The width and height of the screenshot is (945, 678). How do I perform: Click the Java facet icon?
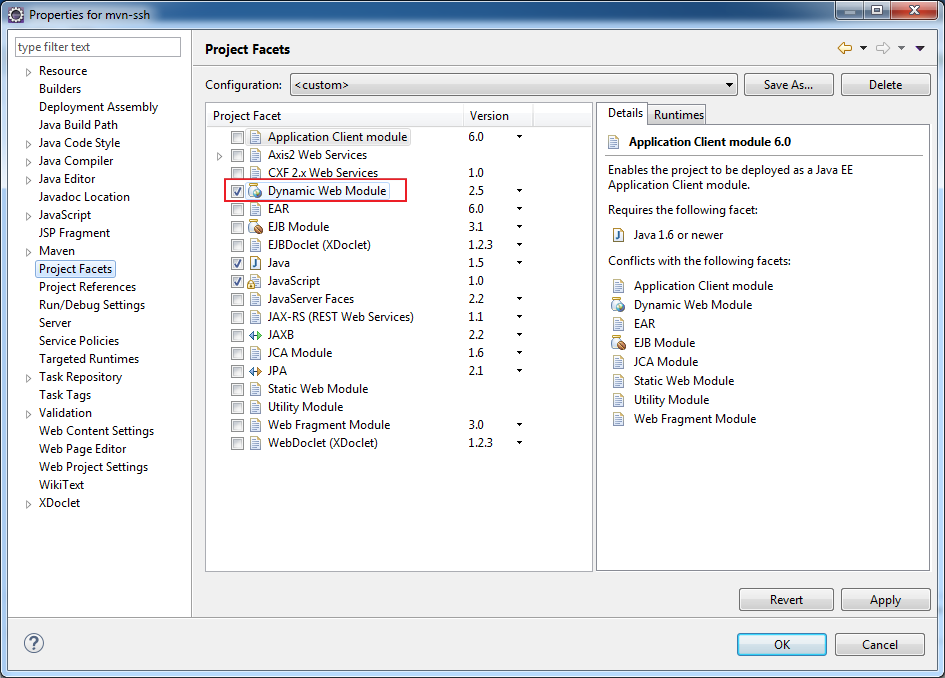coord(256,263)
